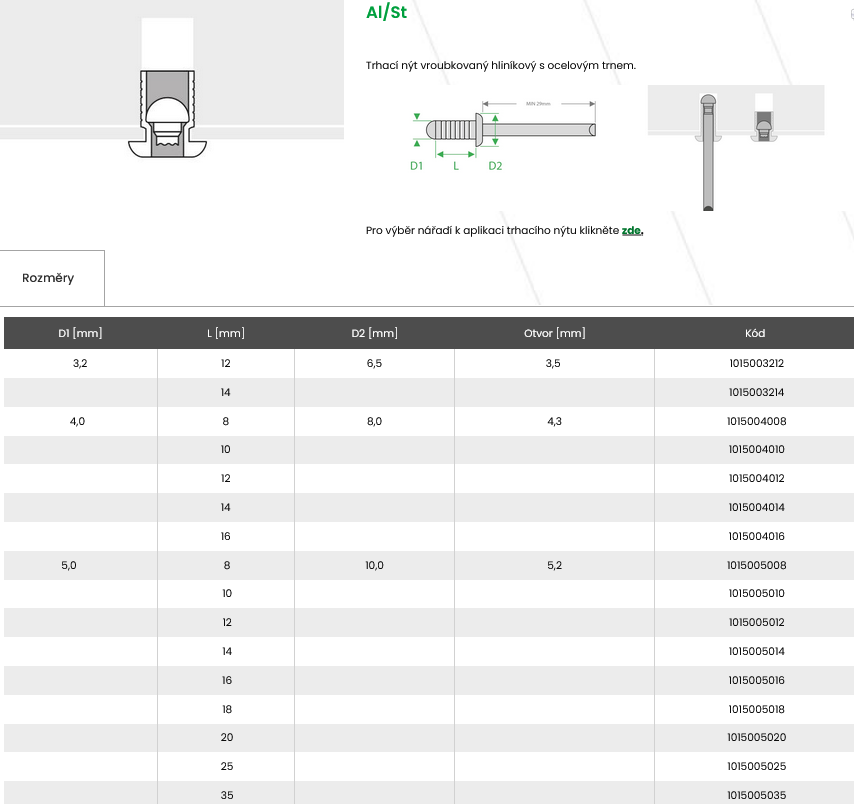Viewport: 854px width, 804px height.
Task: Click the D1 value 3,2 cell
Action: point(80,363)
